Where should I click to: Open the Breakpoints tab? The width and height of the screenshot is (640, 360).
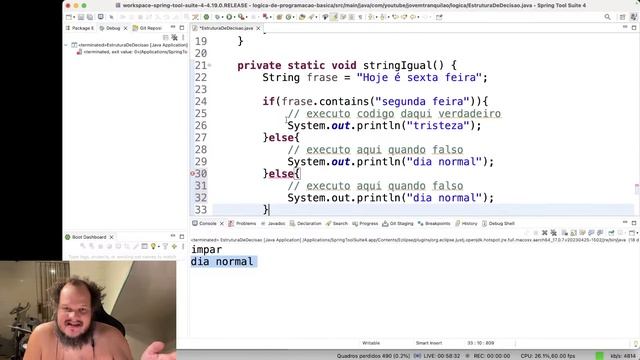[x=434, y=224]
